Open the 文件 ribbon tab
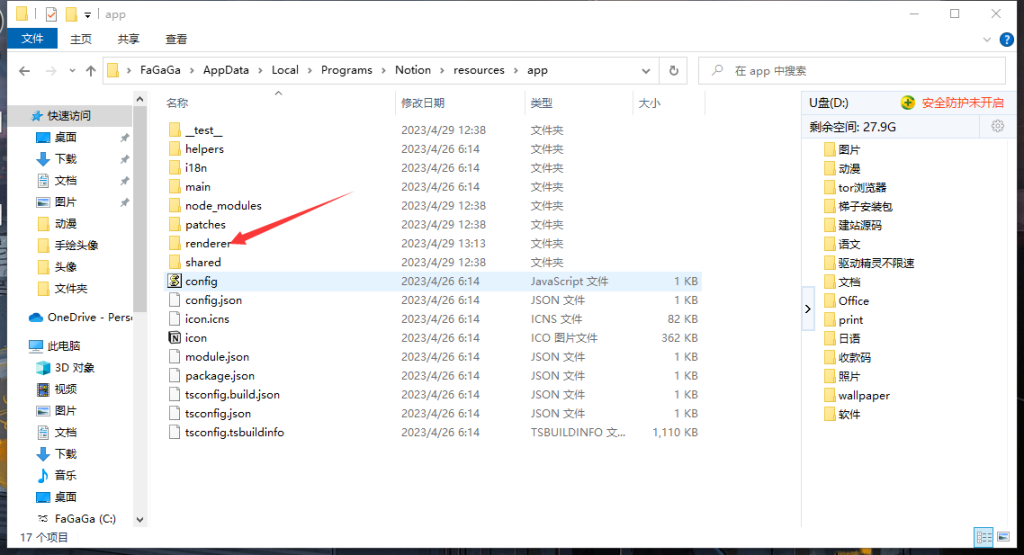1024x555 pixels. [33, 39]
